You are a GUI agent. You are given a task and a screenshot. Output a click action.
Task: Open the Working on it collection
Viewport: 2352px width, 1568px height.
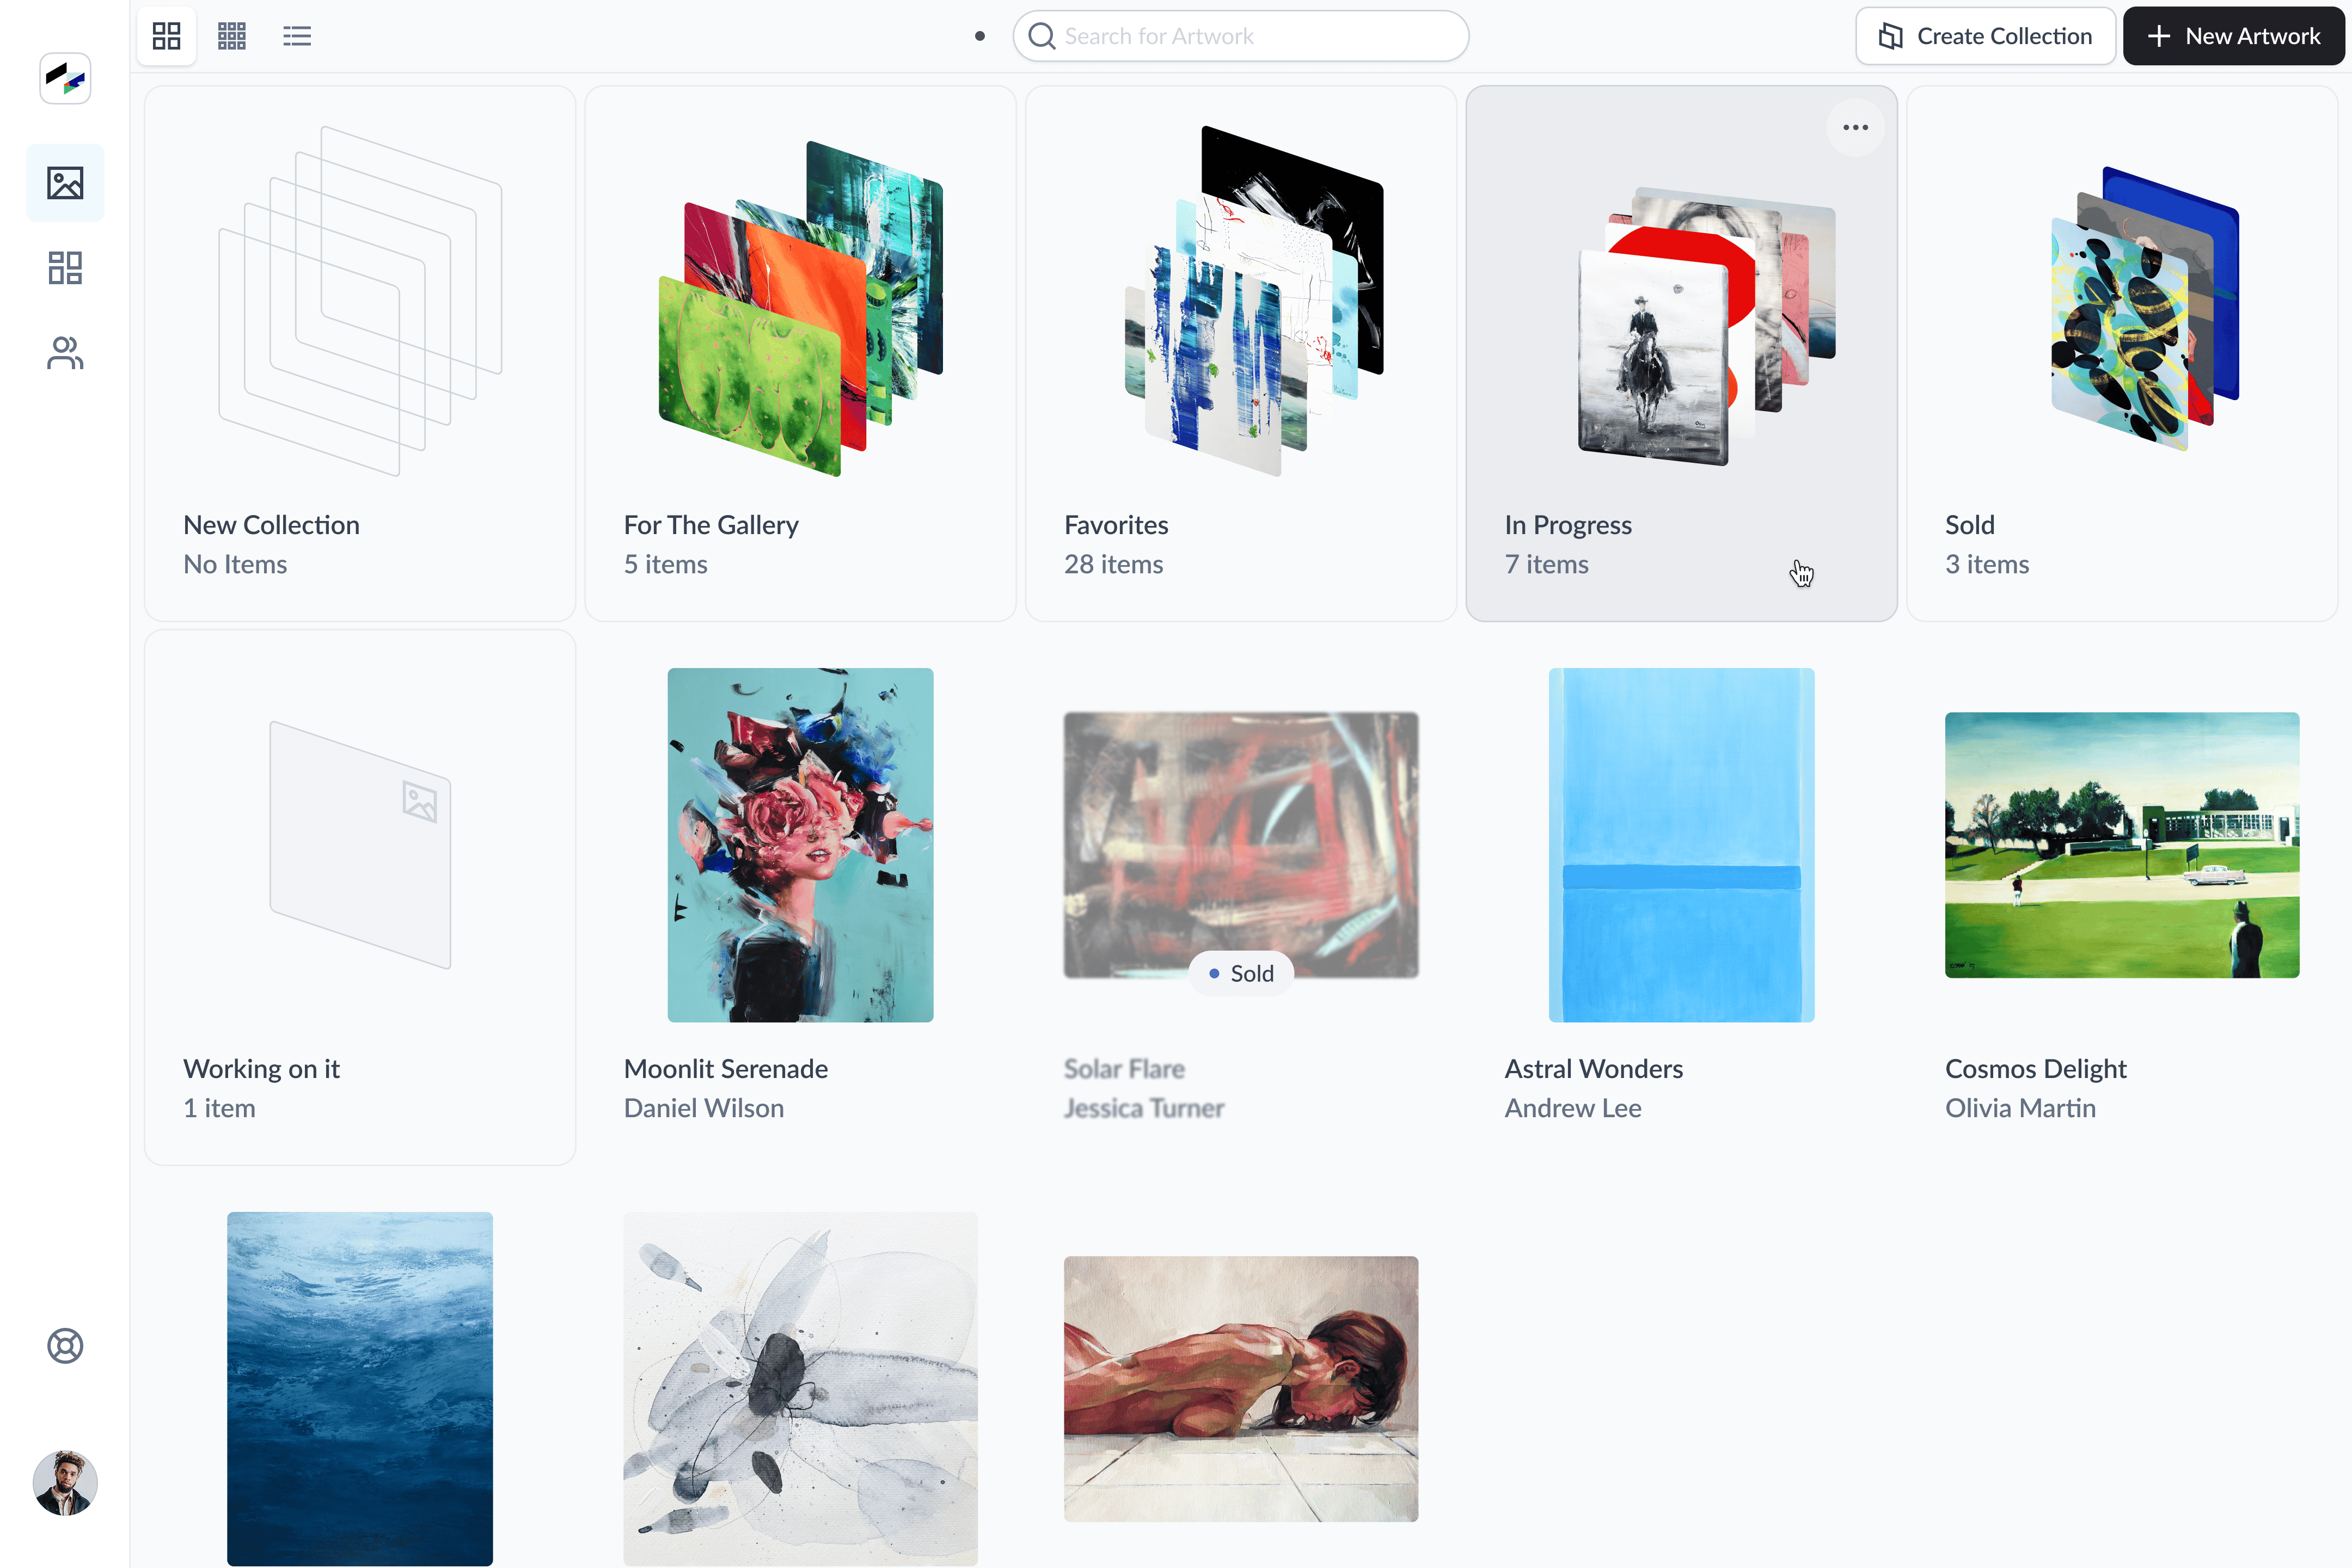359,860
